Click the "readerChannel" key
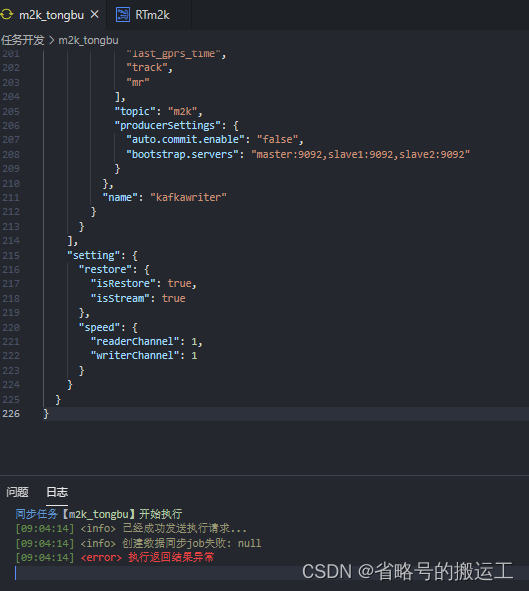This screenshot has width=529, height=591. point(135,341)
